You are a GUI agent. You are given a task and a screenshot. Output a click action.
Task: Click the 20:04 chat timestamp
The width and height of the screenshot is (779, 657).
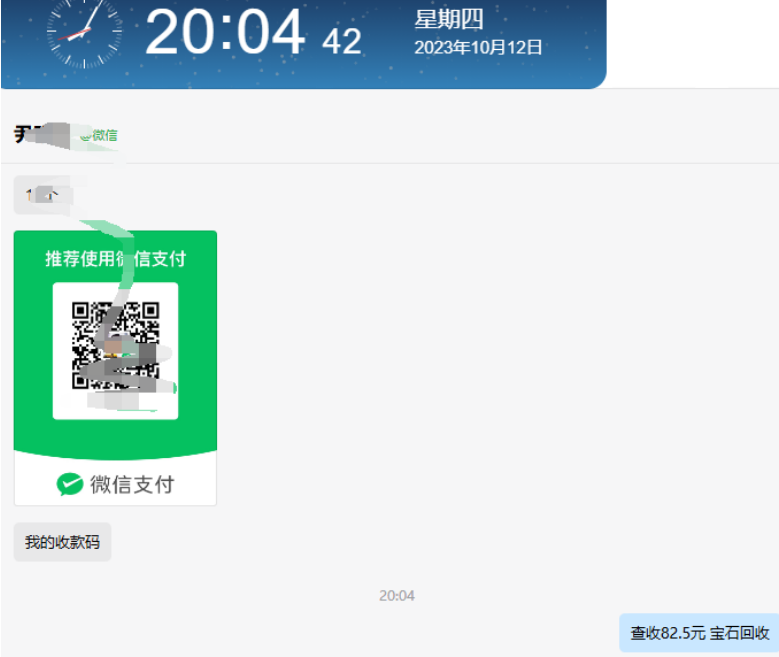(396, 595)
